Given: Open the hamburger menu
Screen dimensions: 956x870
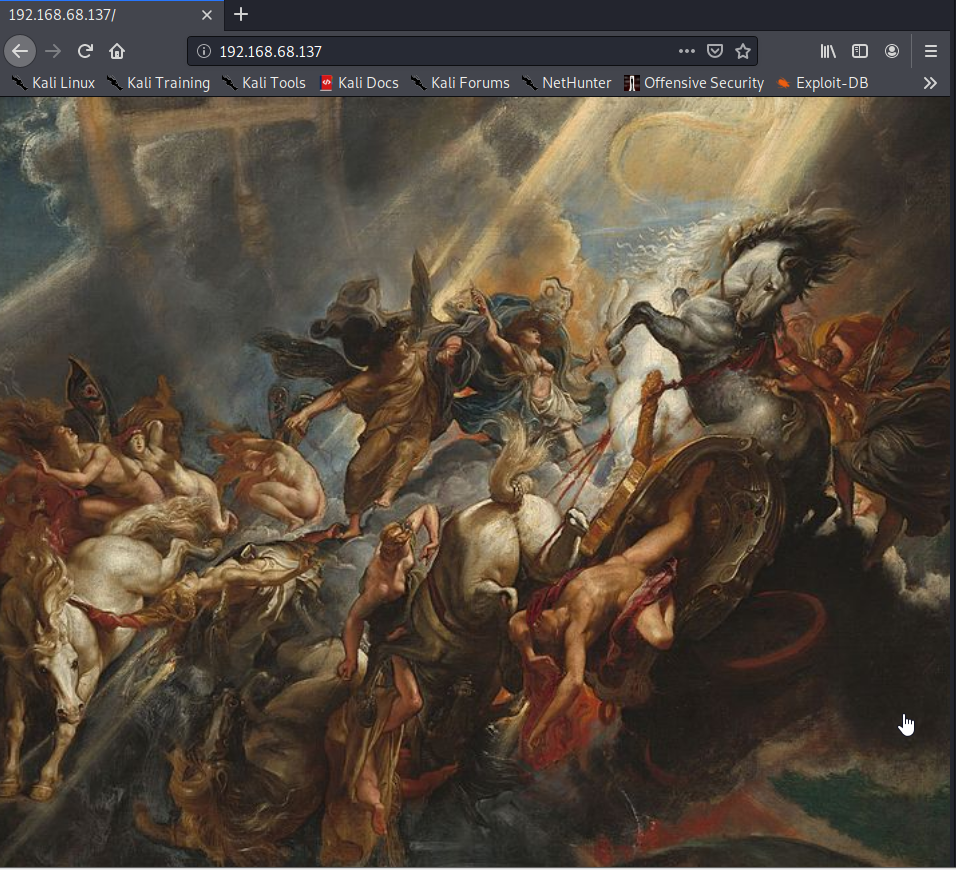Looking at the screenshot, I should coord(930,50).
